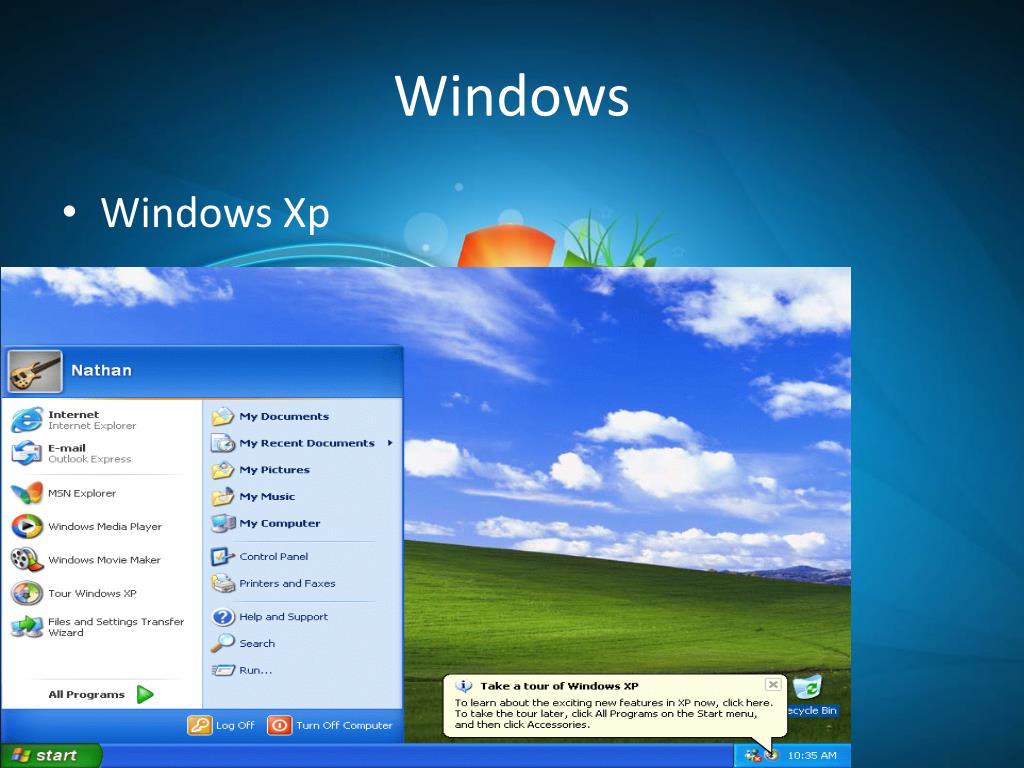Click the Printers and Faxes label
Viewport: 1024px width, 768px height.
(x=287, y=583)
